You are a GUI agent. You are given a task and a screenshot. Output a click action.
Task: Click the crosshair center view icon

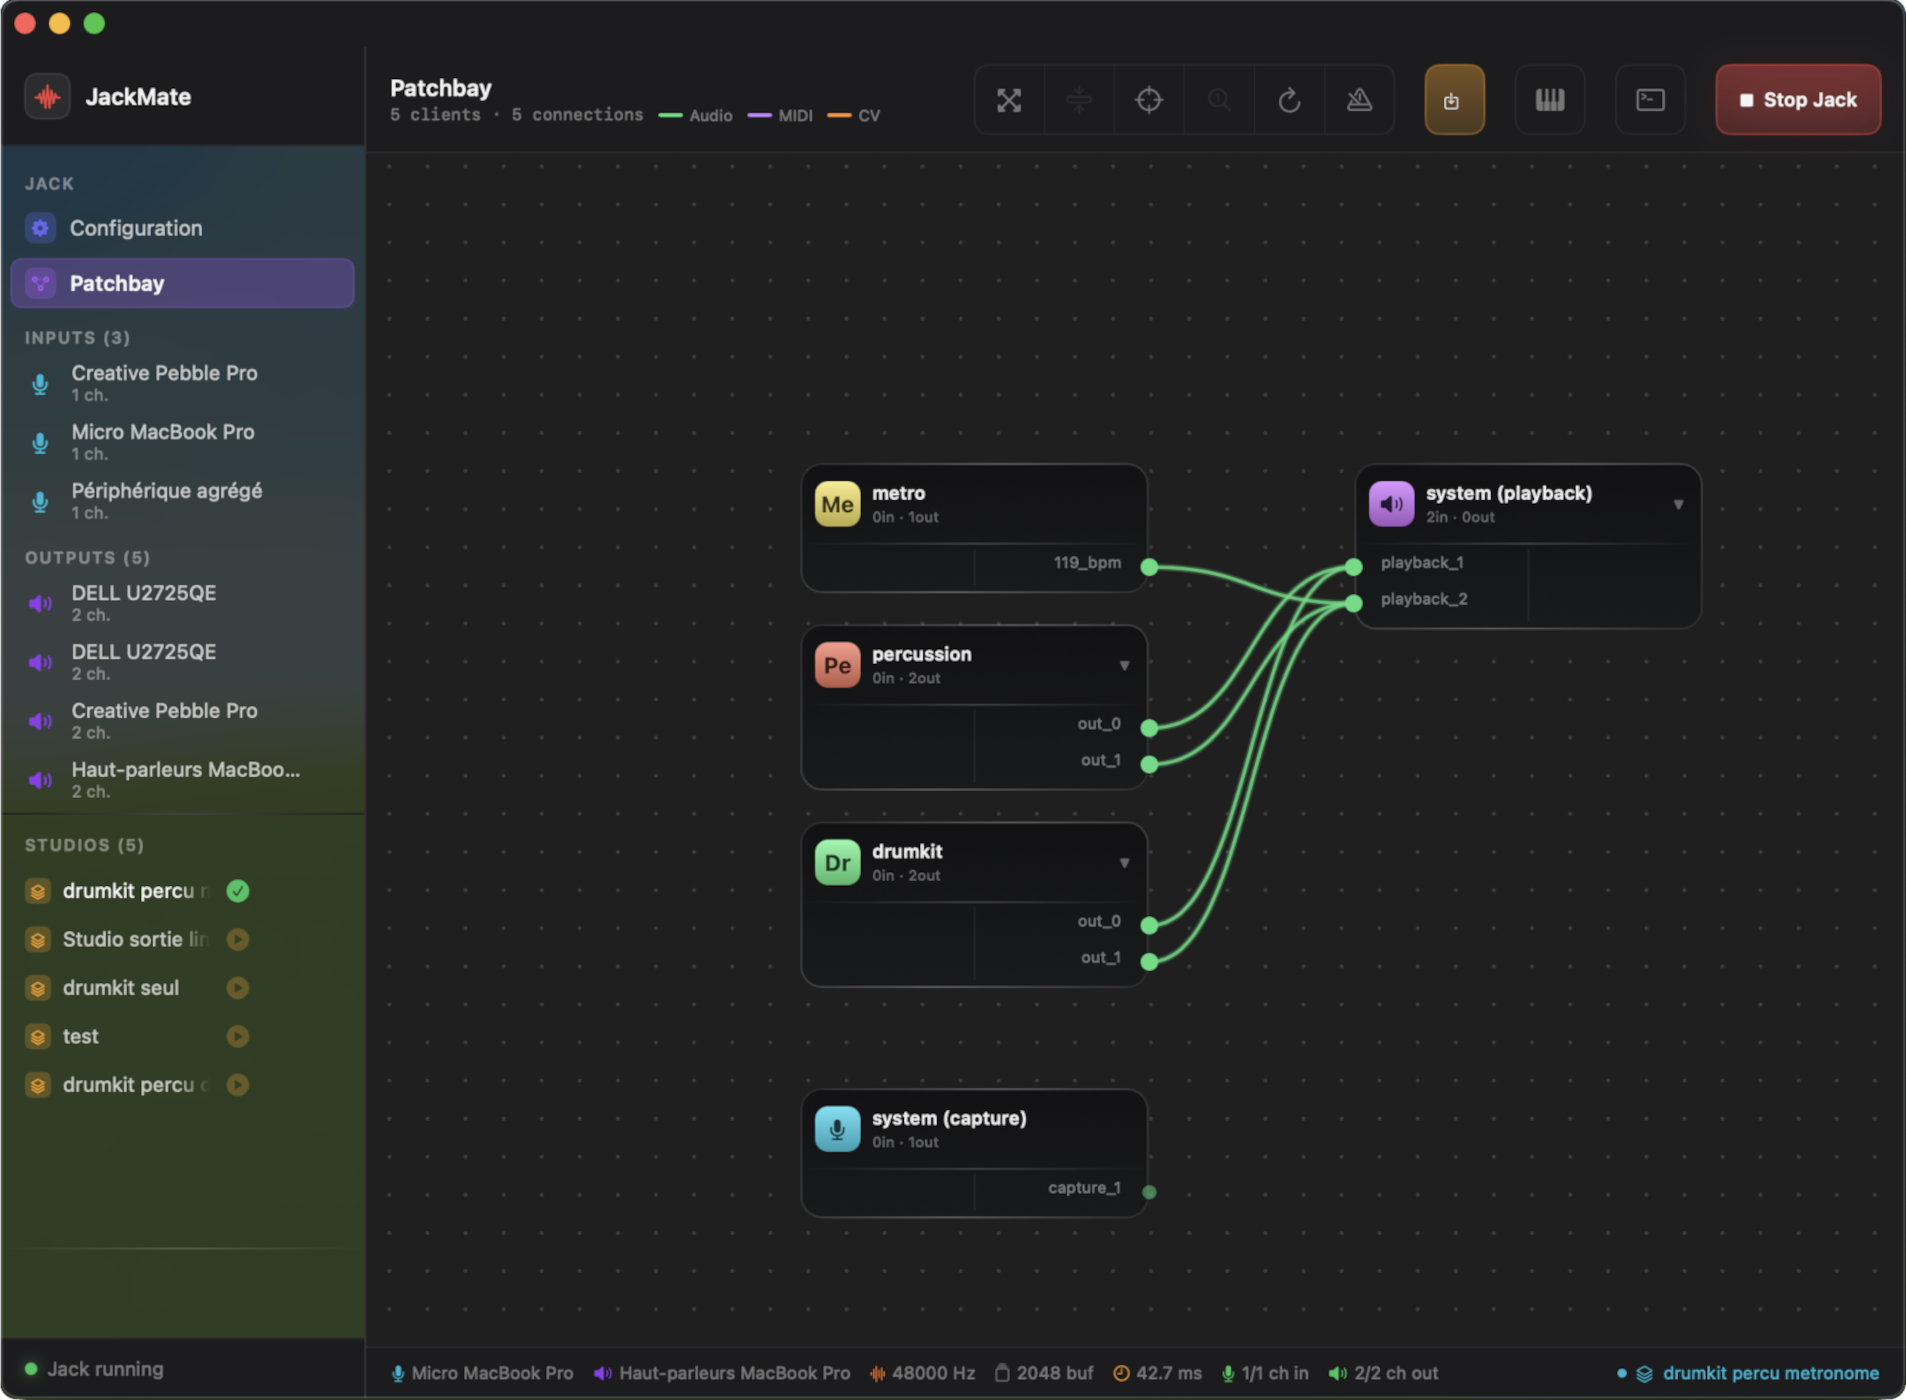[x=1148, y=100]
